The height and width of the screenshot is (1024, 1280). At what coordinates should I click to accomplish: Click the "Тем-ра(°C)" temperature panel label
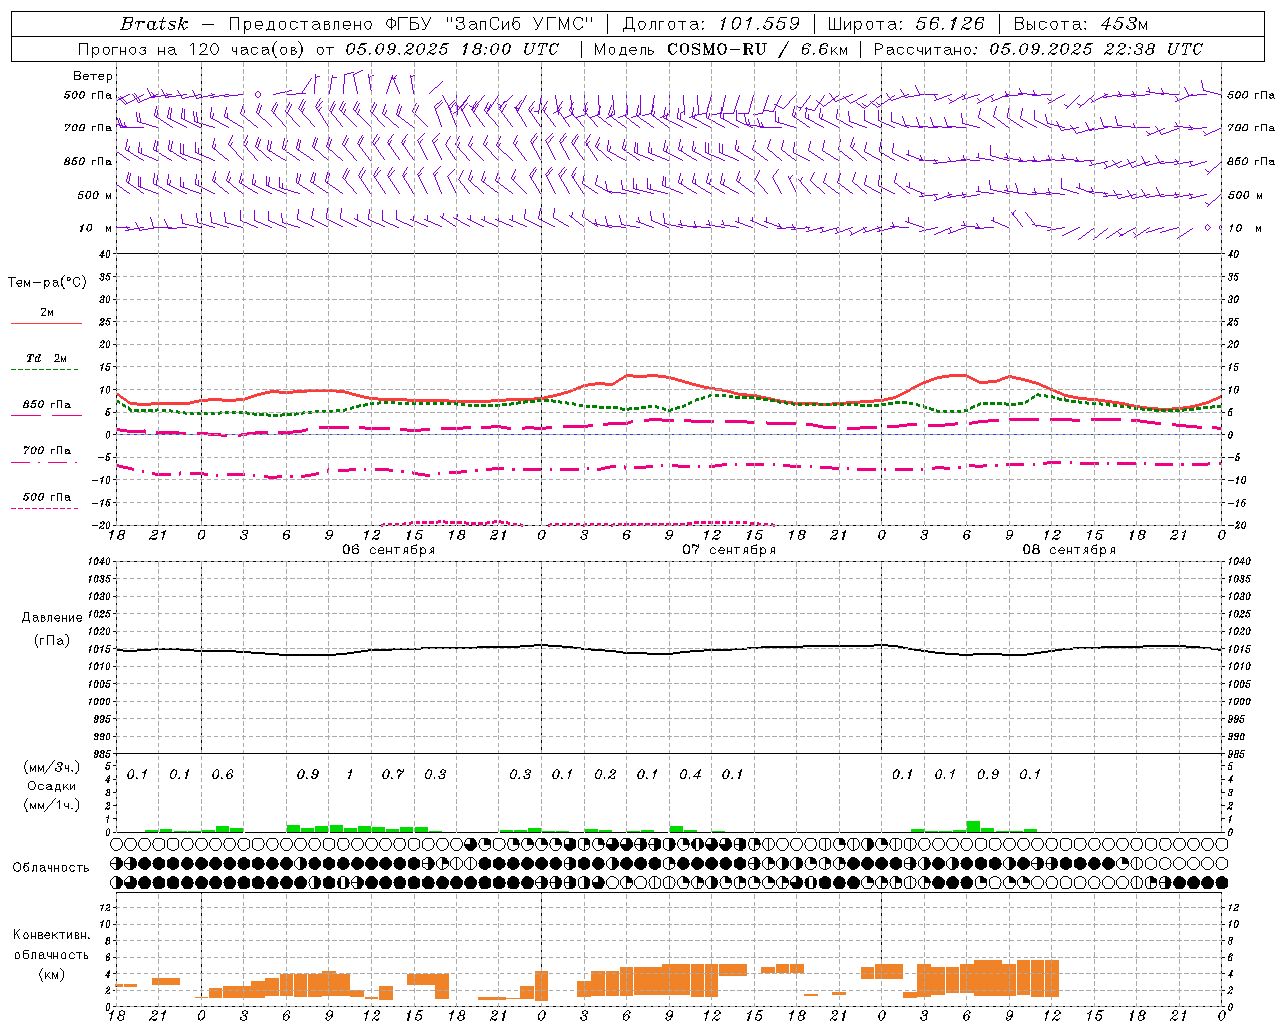[47, 283]
